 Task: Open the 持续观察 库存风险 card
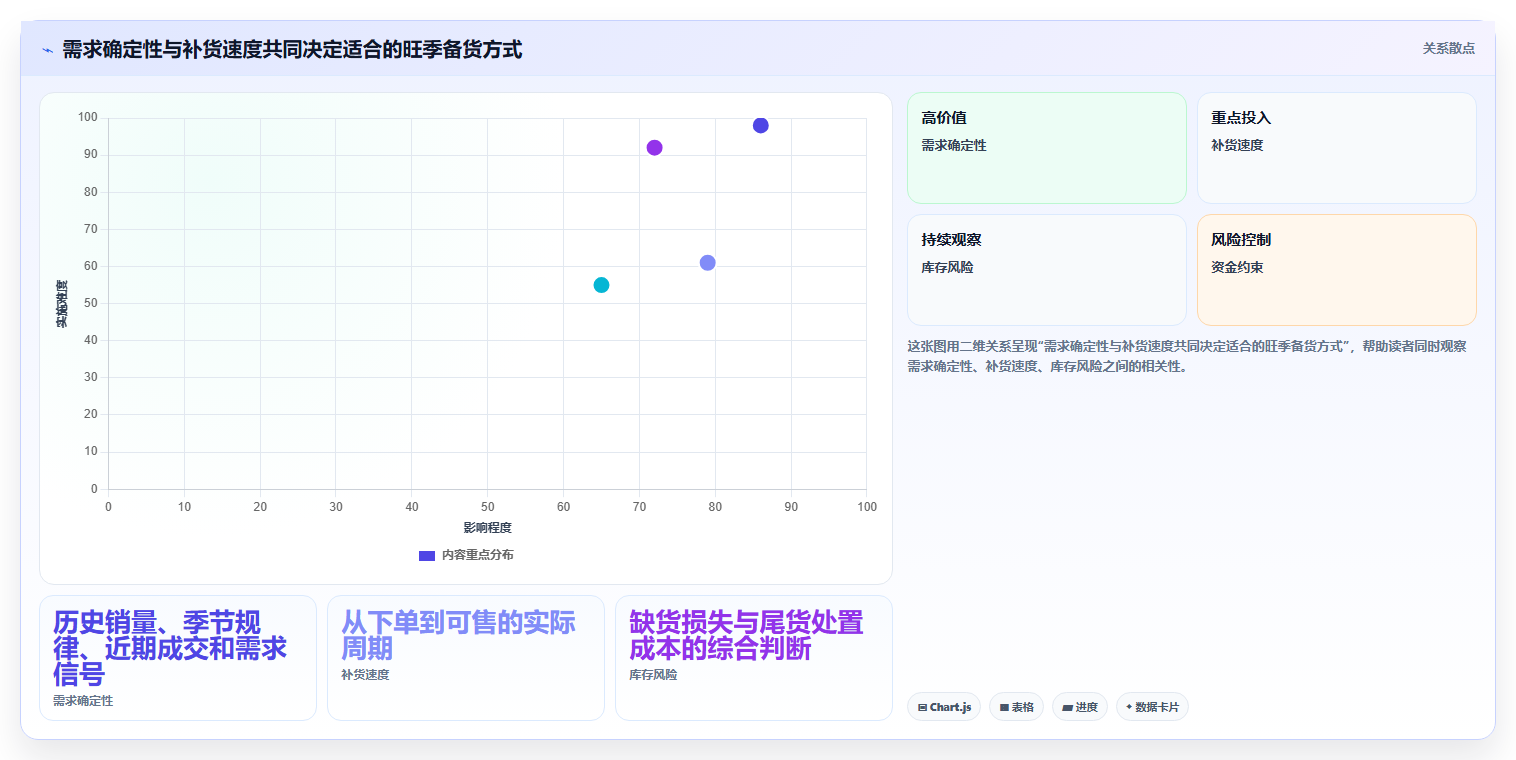(1046, 270)
